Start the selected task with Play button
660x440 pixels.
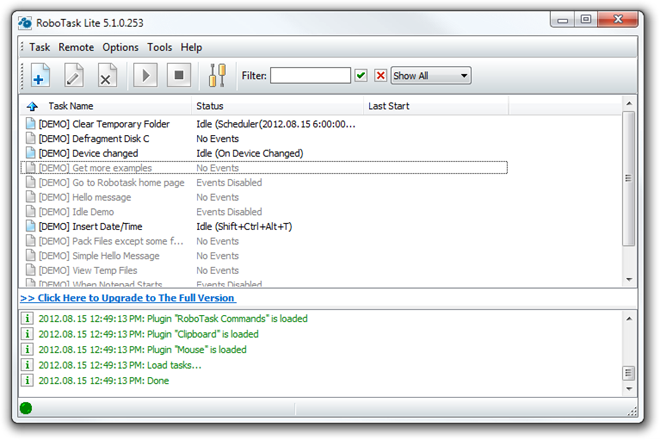point(145,75)
